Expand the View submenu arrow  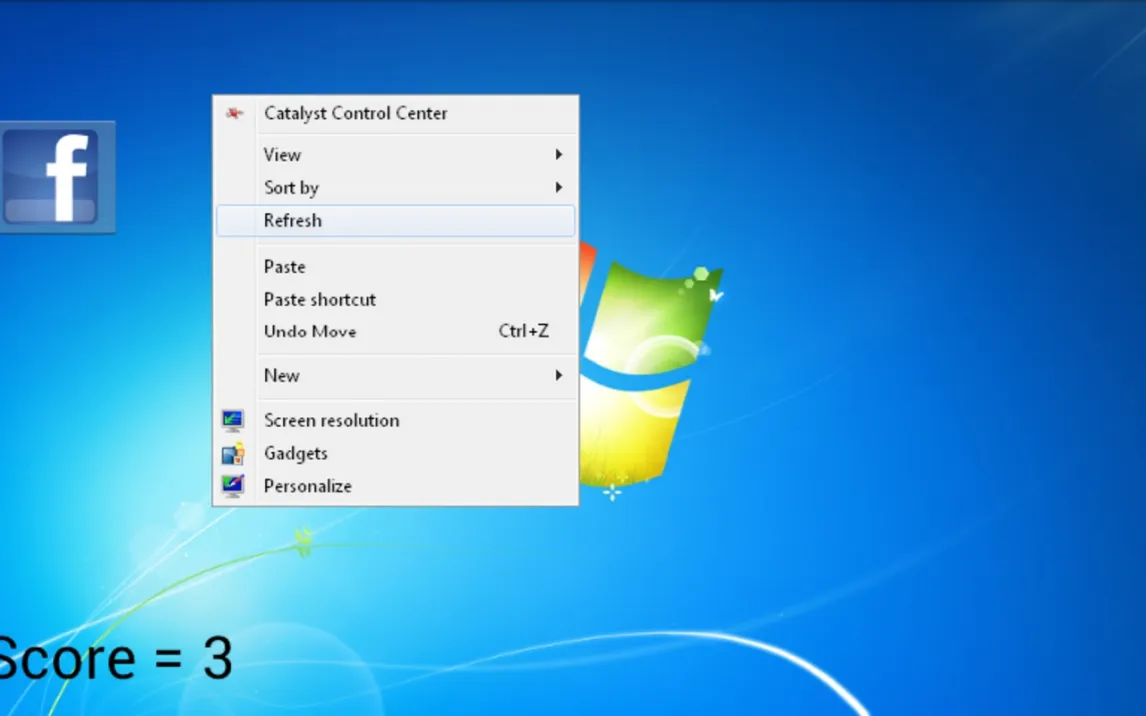coord(558,155)
